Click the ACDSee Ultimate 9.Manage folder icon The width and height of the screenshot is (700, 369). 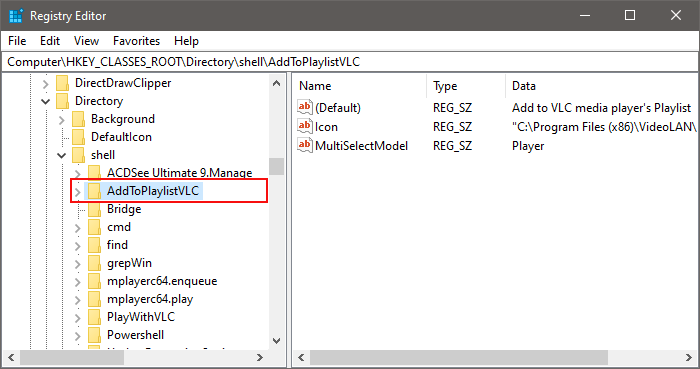[95, 173]
